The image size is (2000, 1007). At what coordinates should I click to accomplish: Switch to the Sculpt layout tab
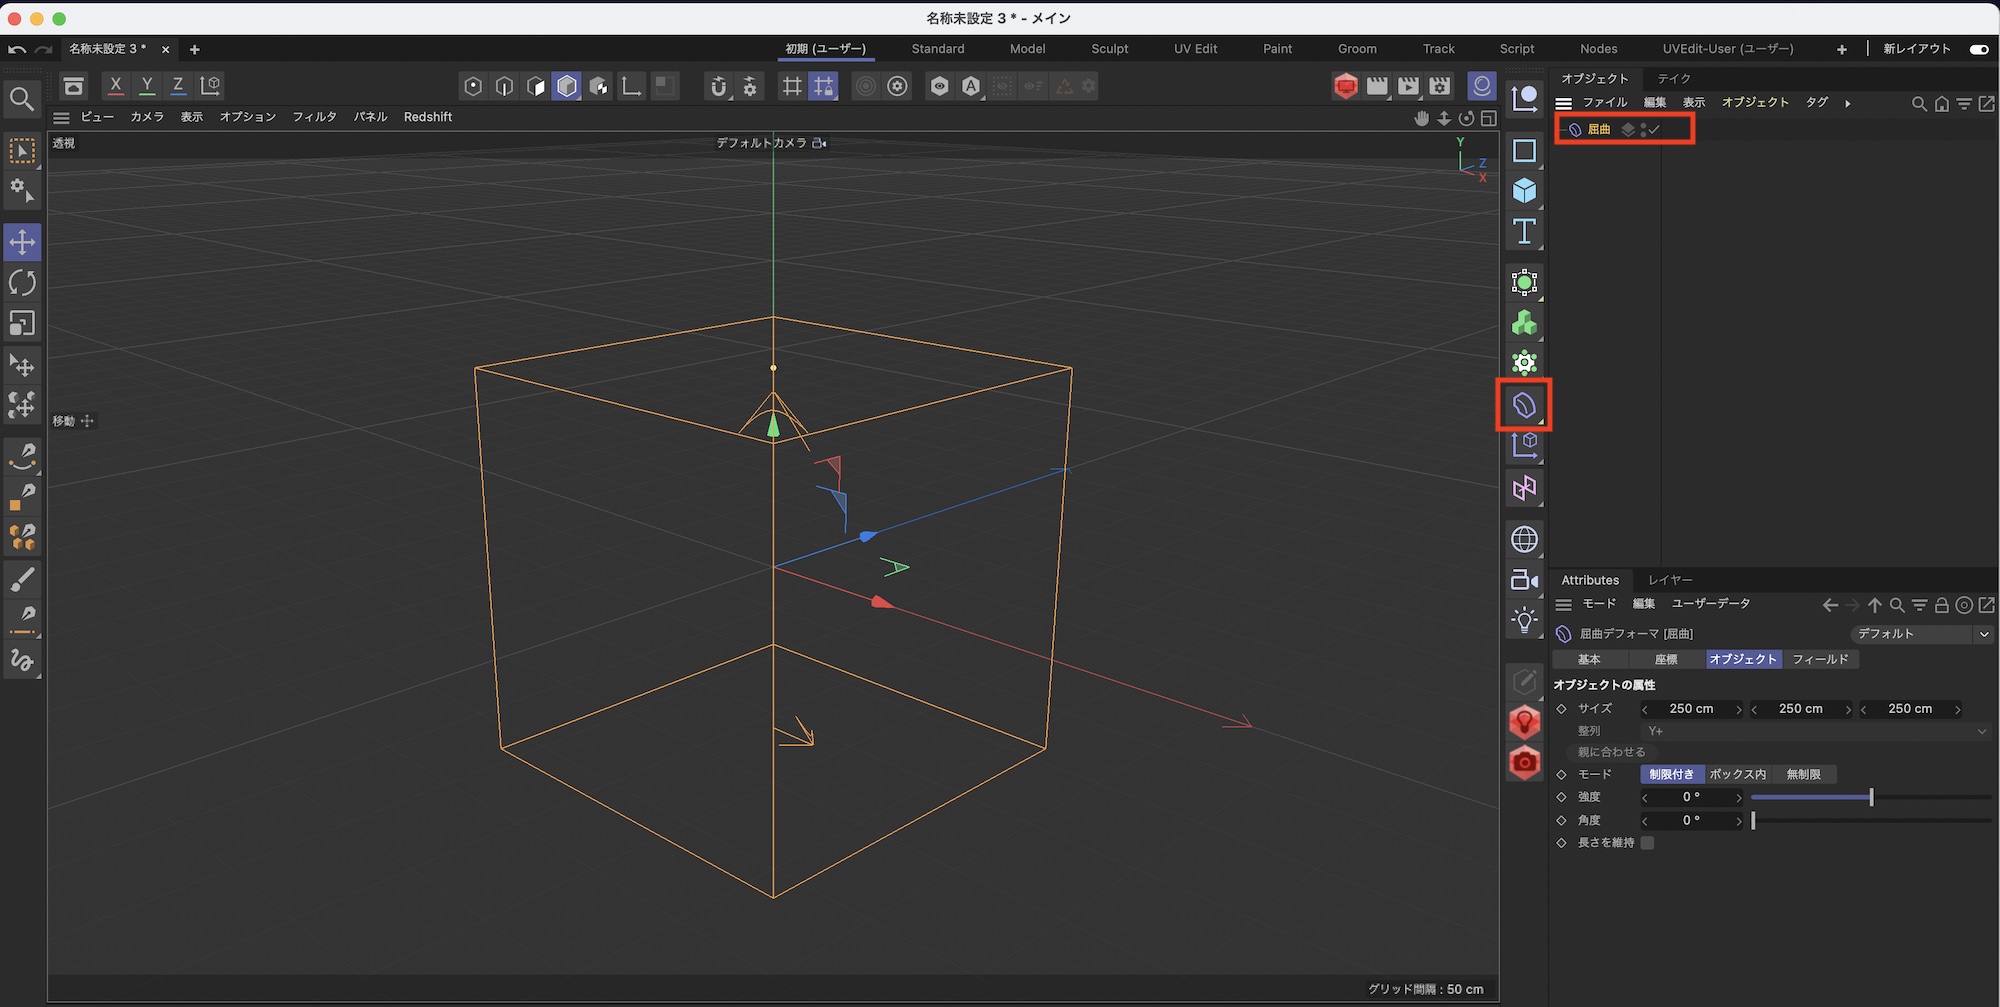[1109, 49]
